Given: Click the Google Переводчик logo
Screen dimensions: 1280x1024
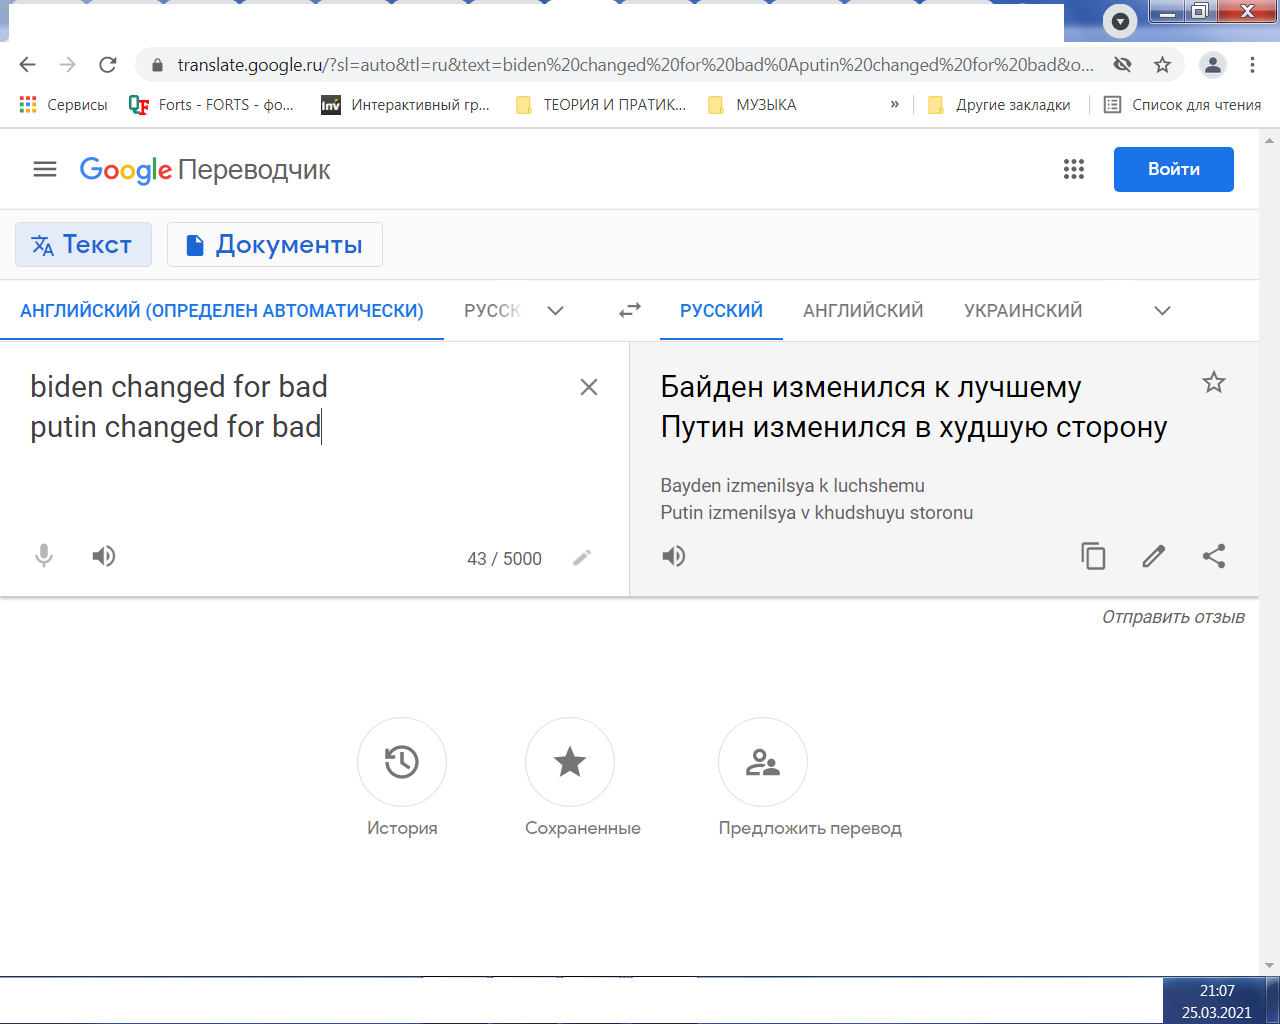Looking at the screenshot, I should pos(205,170).
